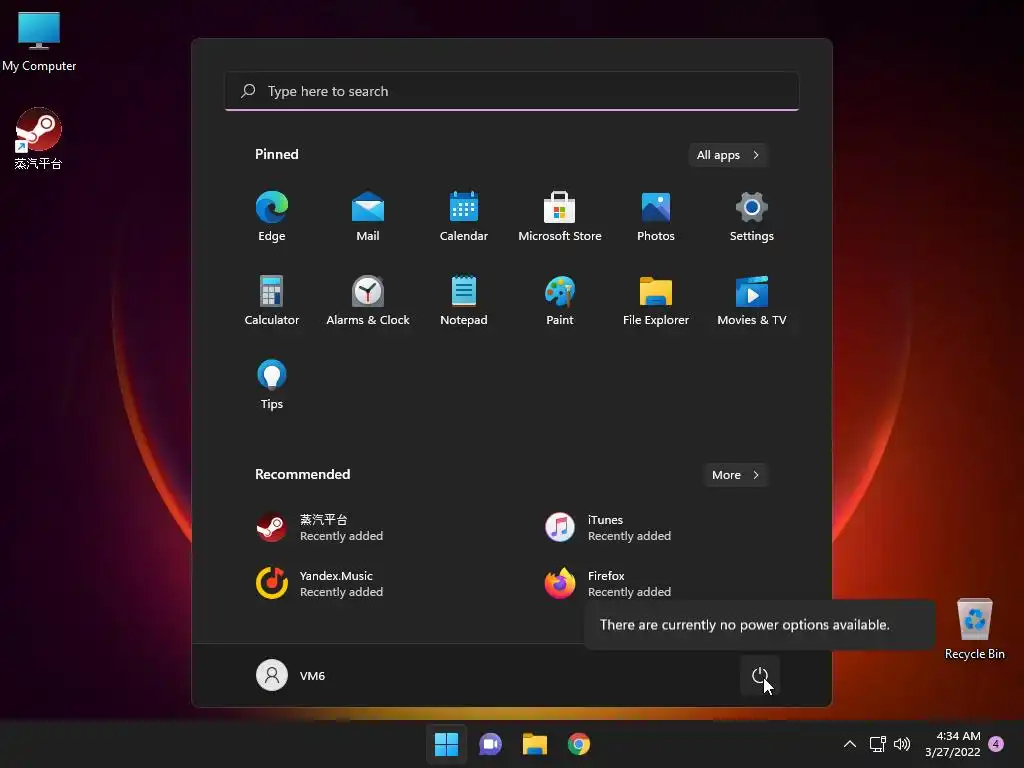This screenshot has width=1024, height=768.
Task: Open File Explorer from the taskbar
Action: click(x=534, y=744)
